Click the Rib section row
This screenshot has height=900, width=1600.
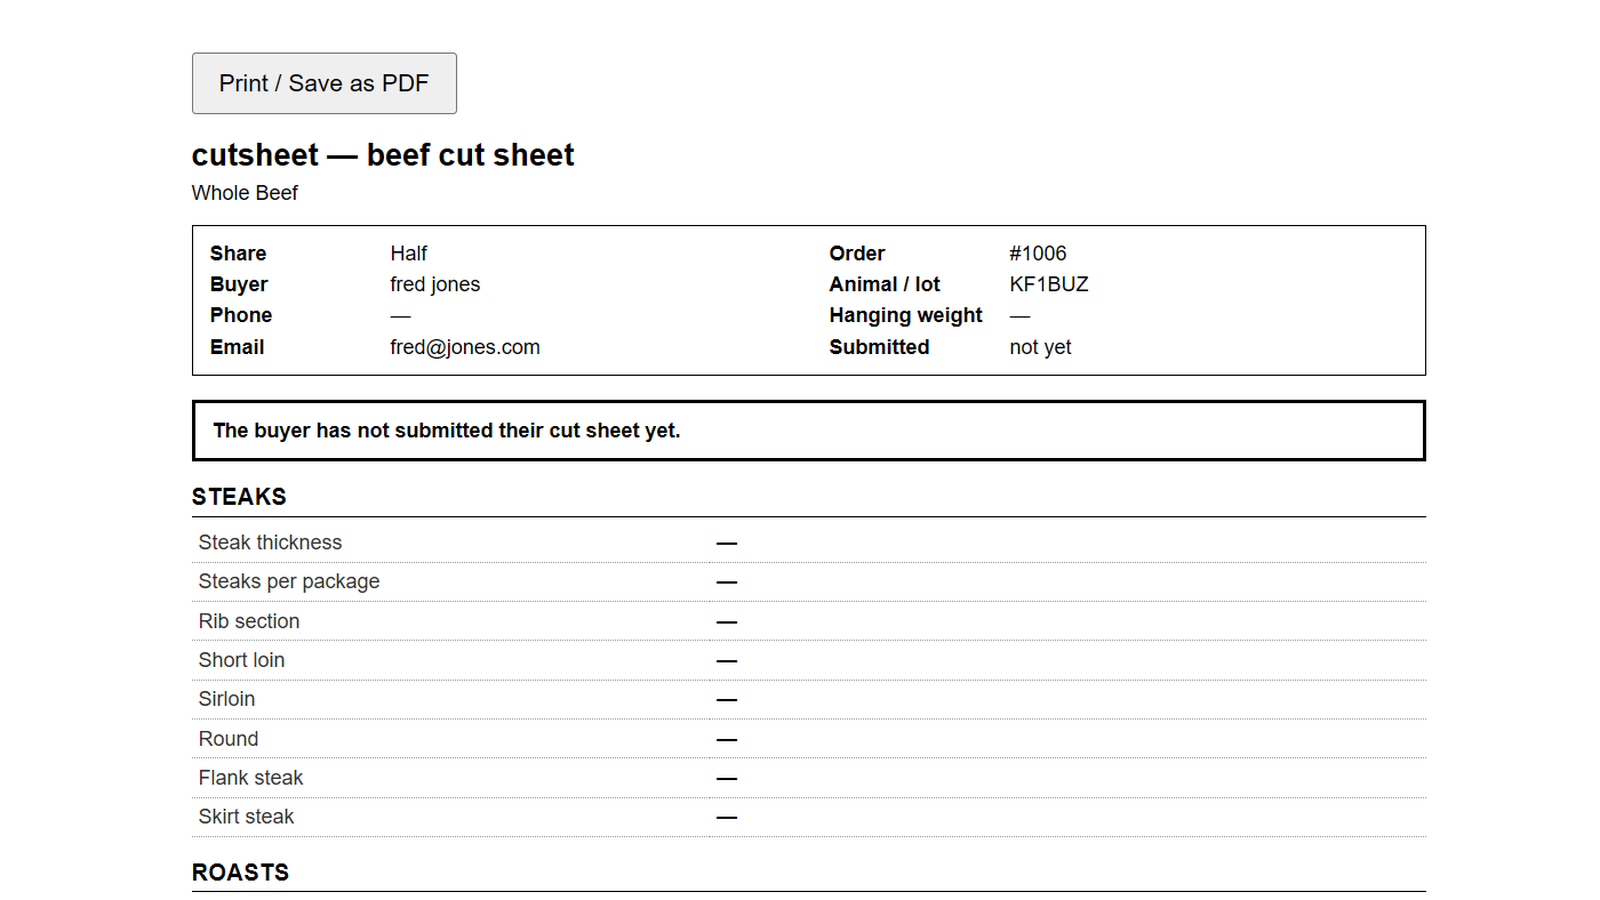coord(809,621)
